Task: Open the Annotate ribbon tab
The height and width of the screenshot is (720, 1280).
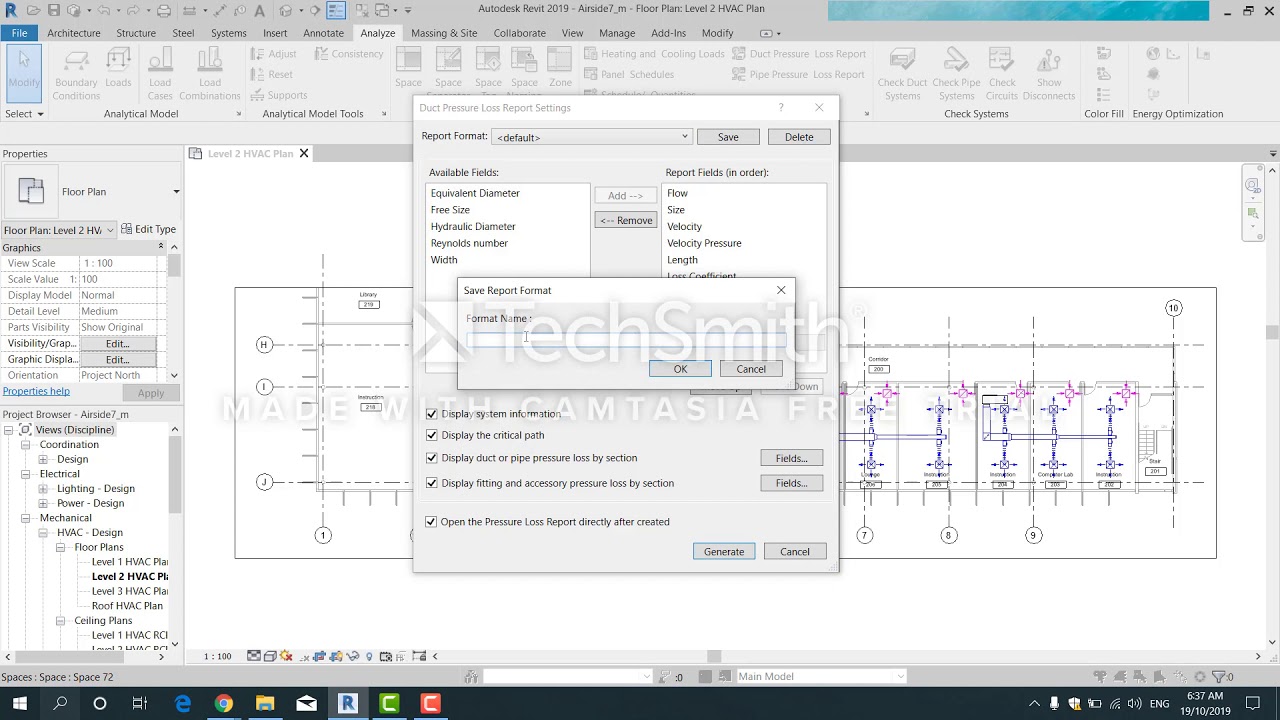Action: coord(323,33)
